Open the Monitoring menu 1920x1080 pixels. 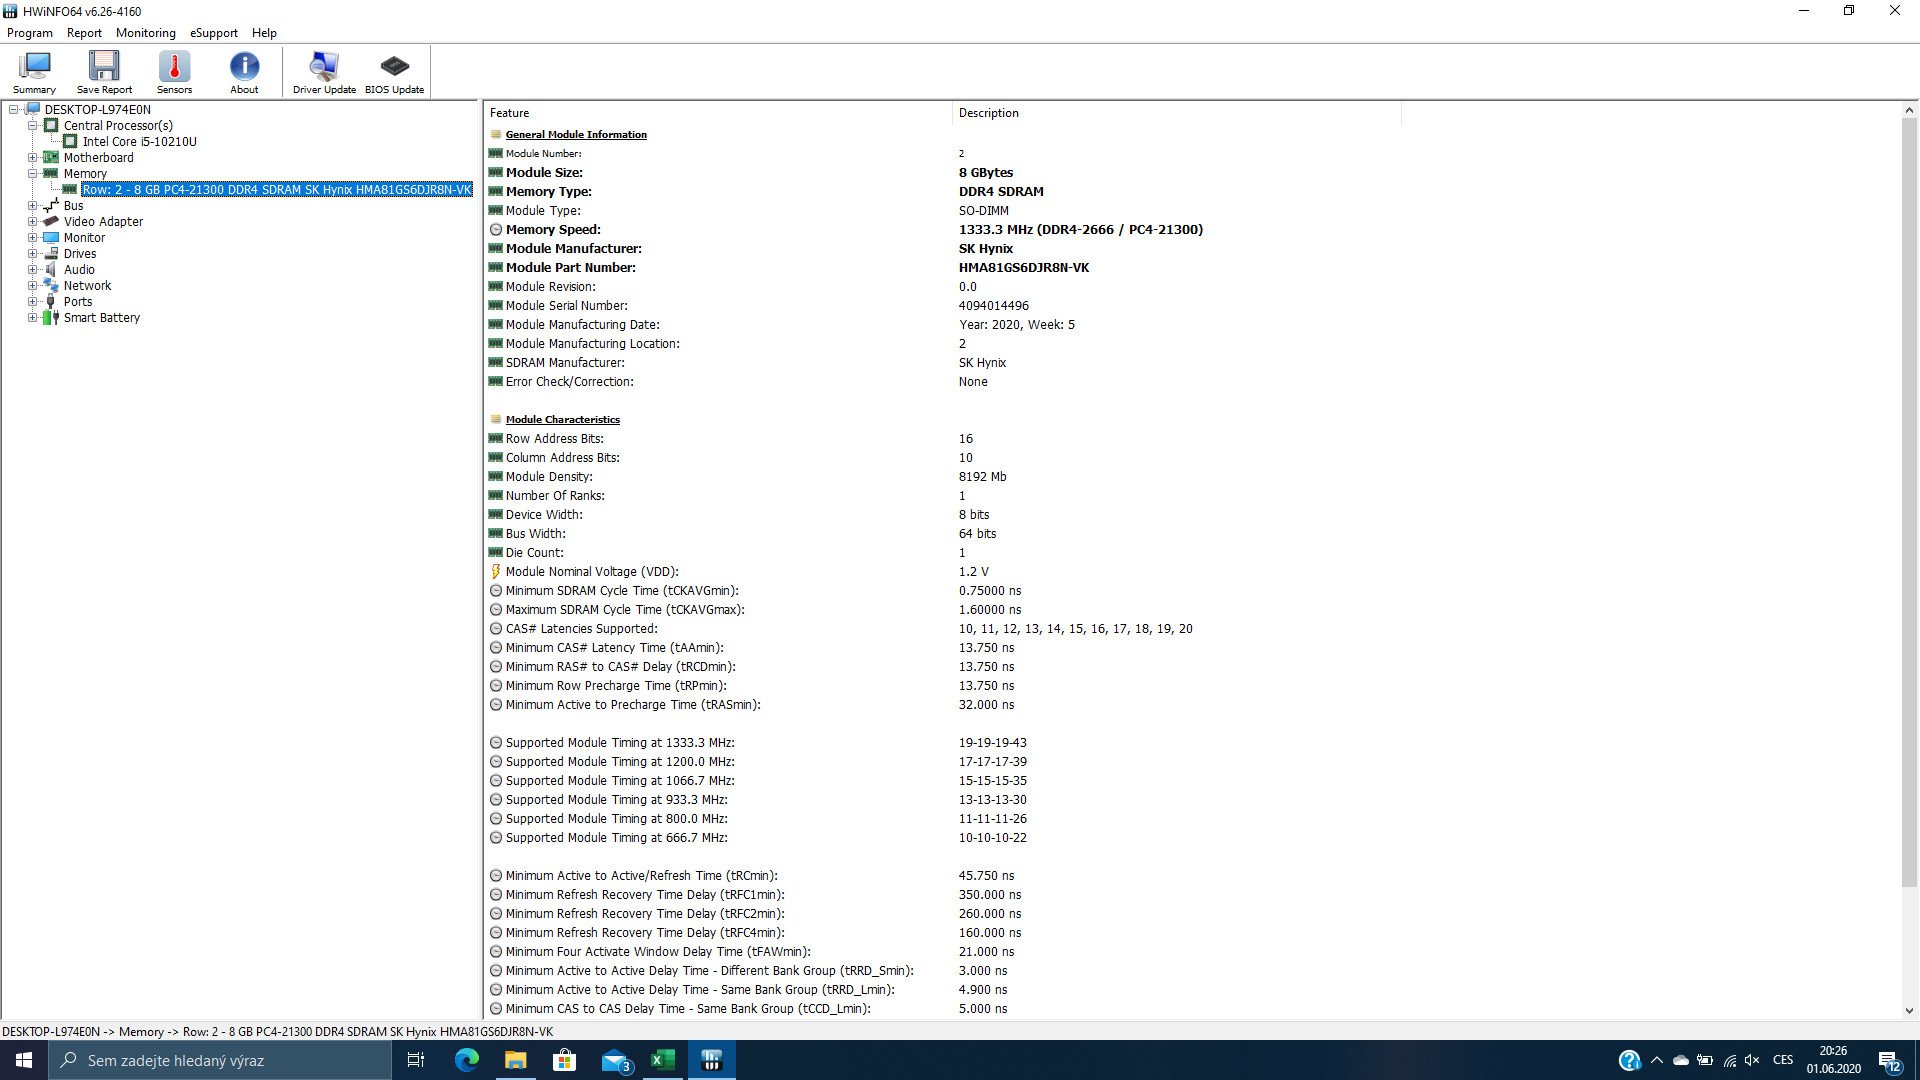(145, 33)
